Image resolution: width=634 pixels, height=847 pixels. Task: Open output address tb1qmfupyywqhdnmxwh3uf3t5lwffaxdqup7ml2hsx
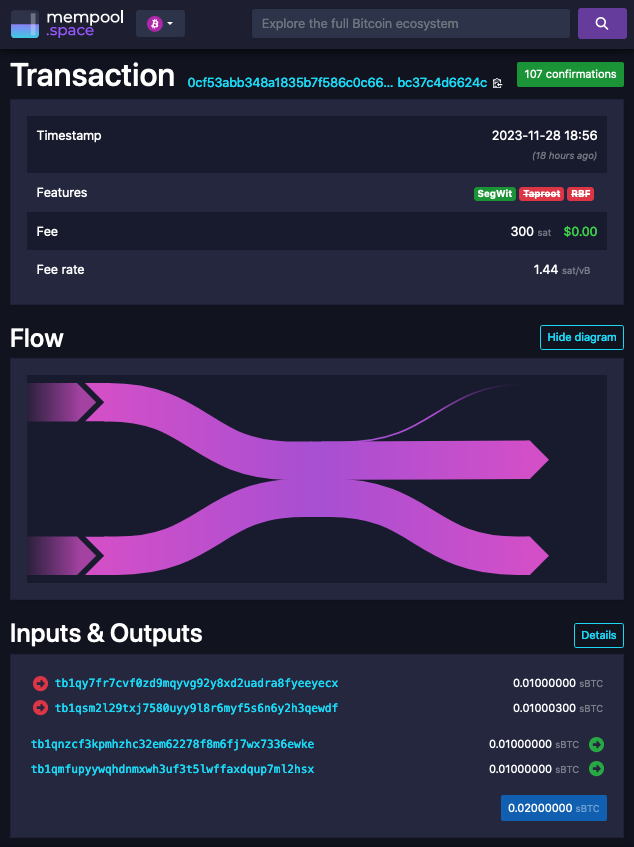click(x=172, y=769)
